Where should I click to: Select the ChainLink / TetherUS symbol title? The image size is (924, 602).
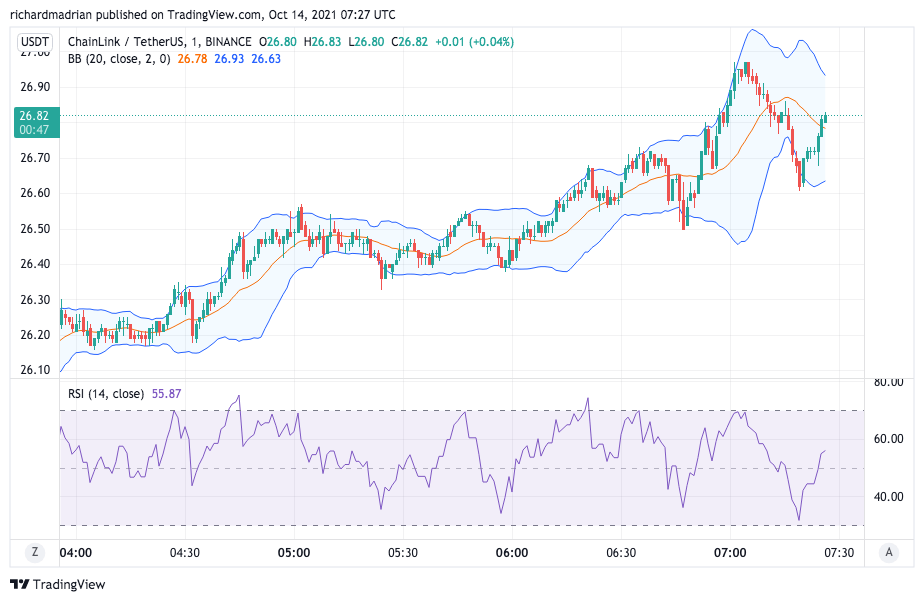pyautogui.click(x=127, y=42)
